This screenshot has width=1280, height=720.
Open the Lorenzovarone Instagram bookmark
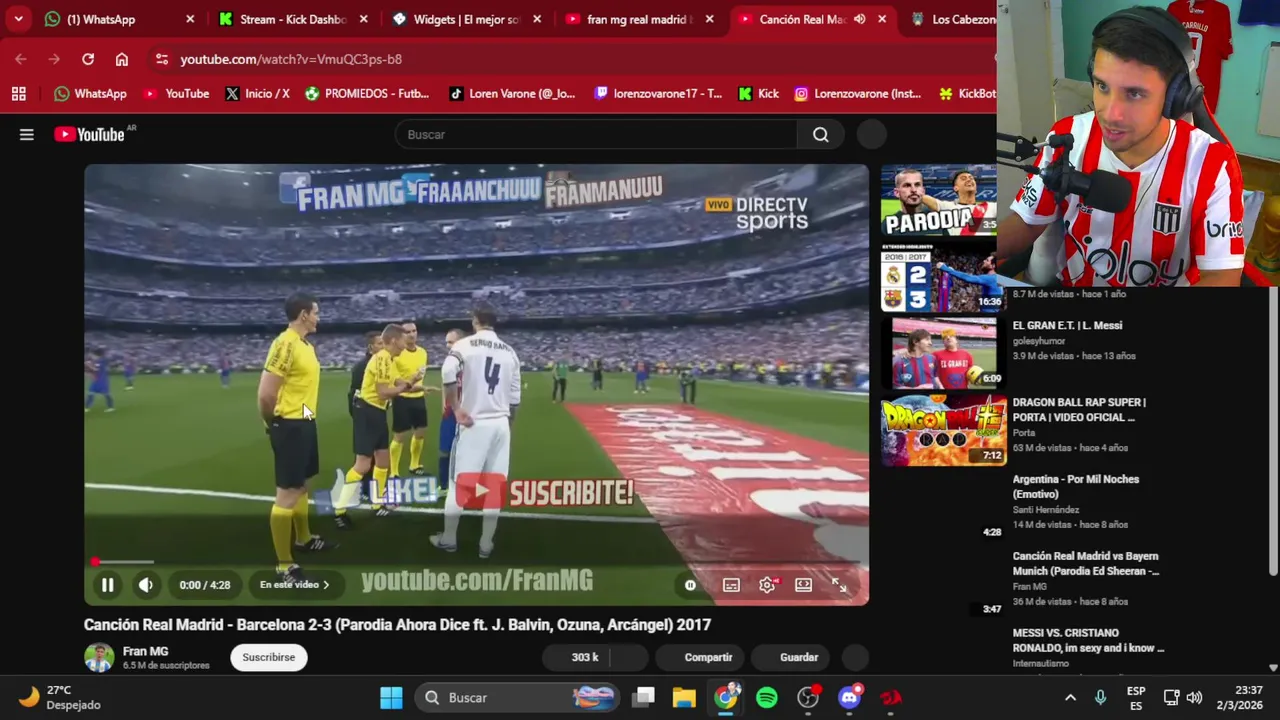tap(858, 93)
